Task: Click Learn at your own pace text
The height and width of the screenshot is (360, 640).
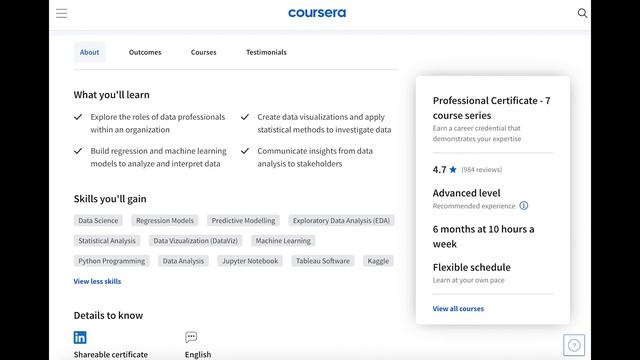Action: point(469,280)
